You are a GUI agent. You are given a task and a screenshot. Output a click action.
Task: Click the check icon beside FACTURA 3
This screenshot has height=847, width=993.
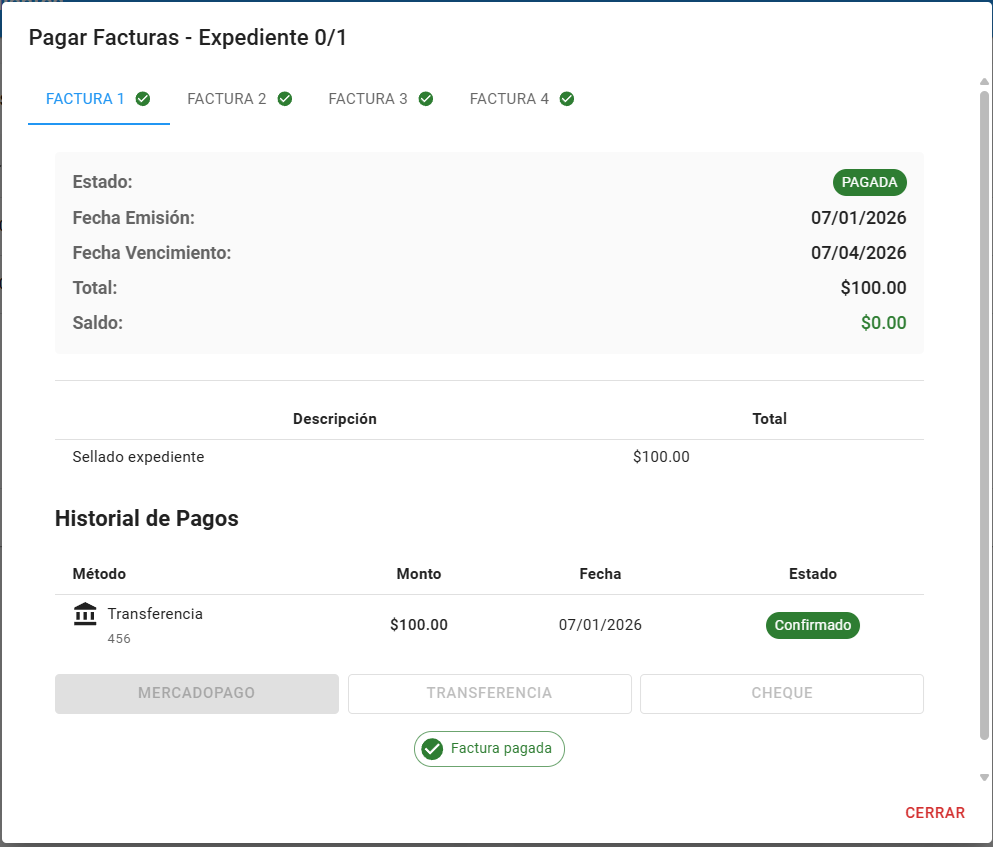click(x=425, y=99)
